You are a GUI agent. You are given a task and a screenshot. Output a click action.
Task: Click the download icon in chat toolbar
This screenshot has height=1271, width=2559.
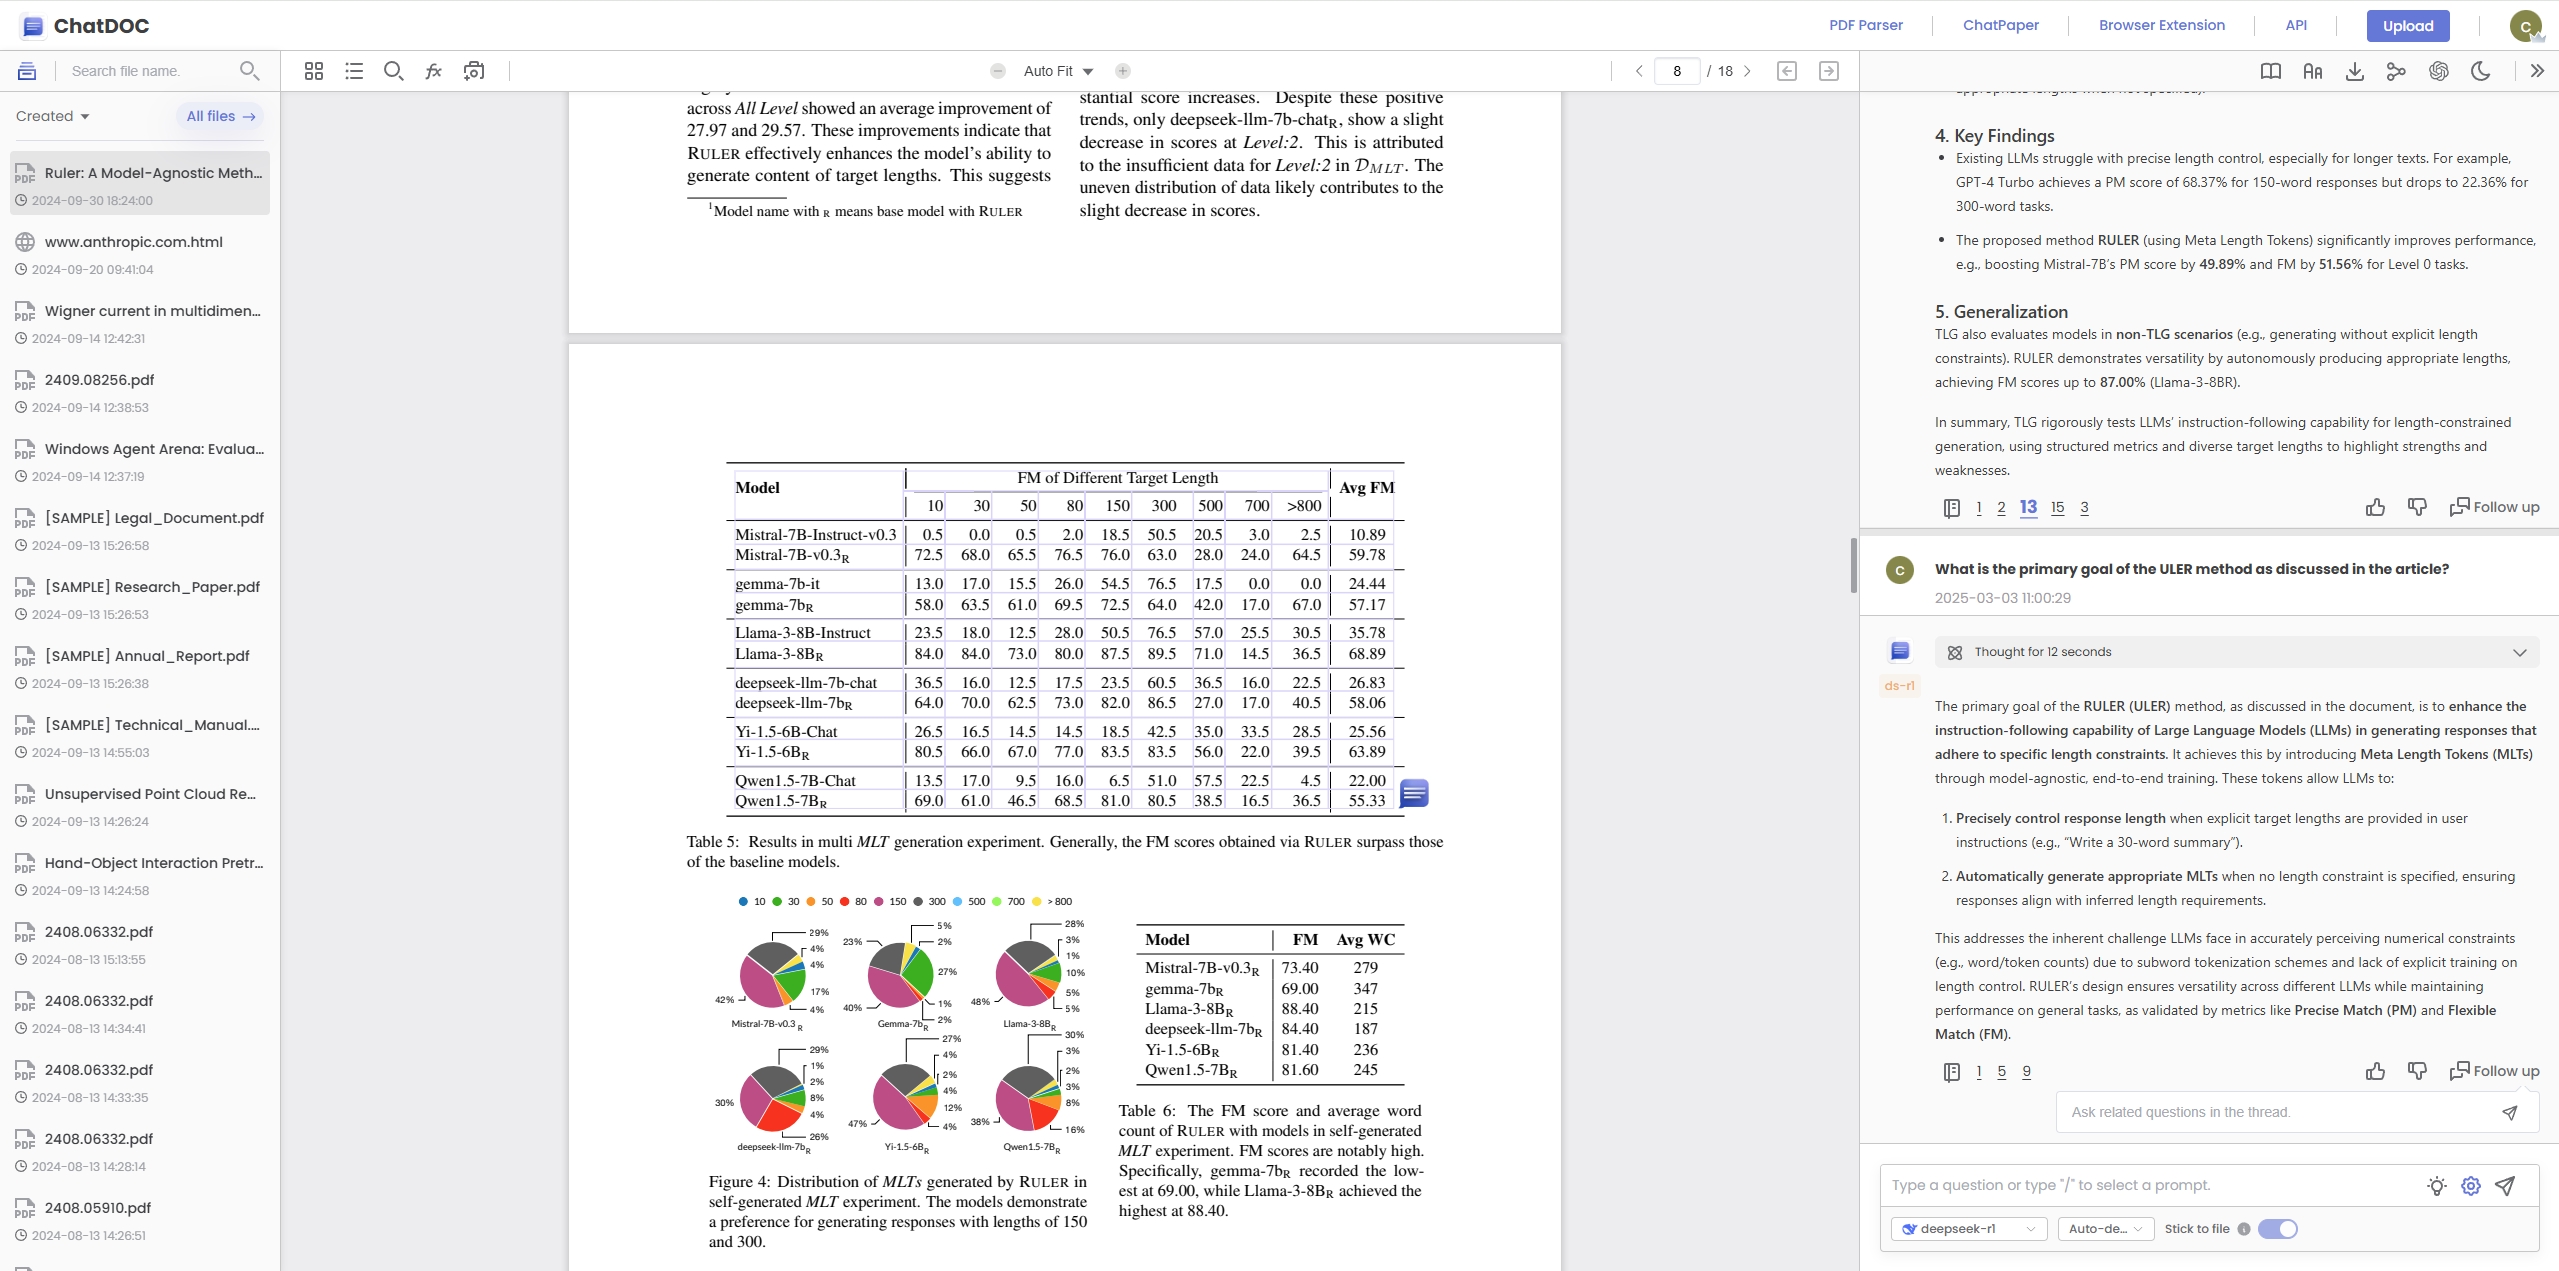click(x=2354, y=71)
